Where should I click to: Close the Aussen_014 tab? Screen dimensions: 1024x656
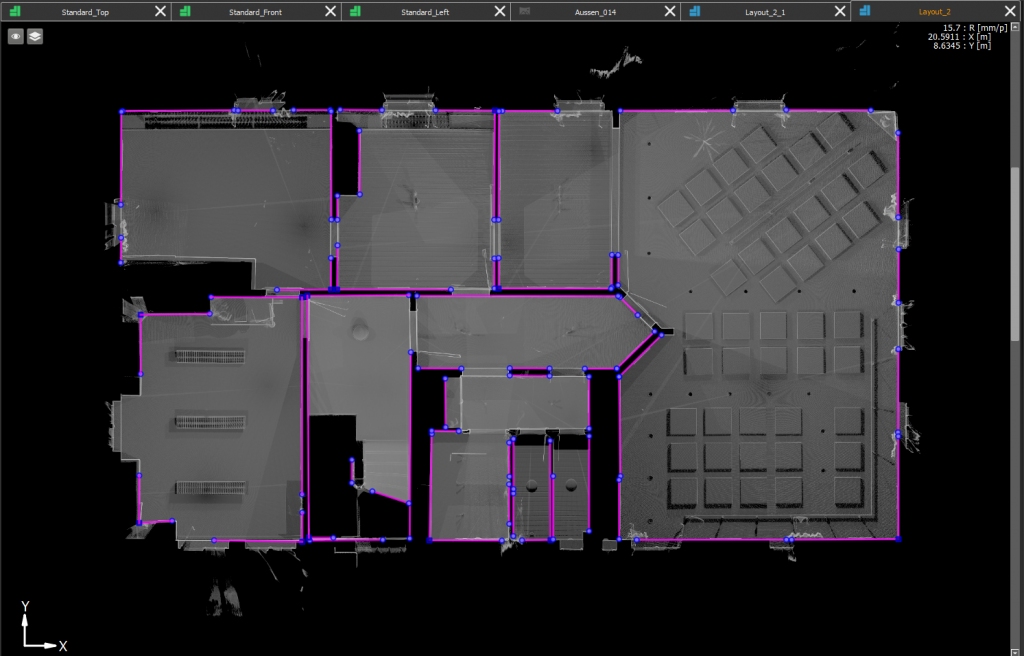tap(671, 11)
